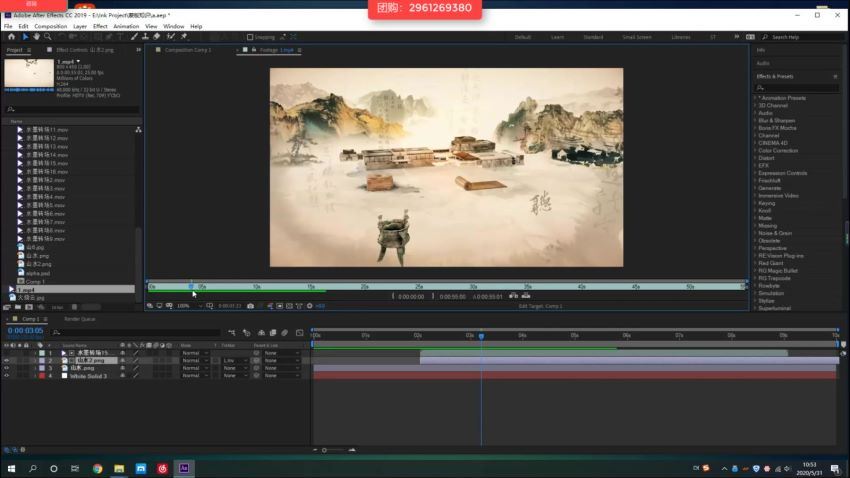Expand the Color Correction effects category

coord(755,151)
